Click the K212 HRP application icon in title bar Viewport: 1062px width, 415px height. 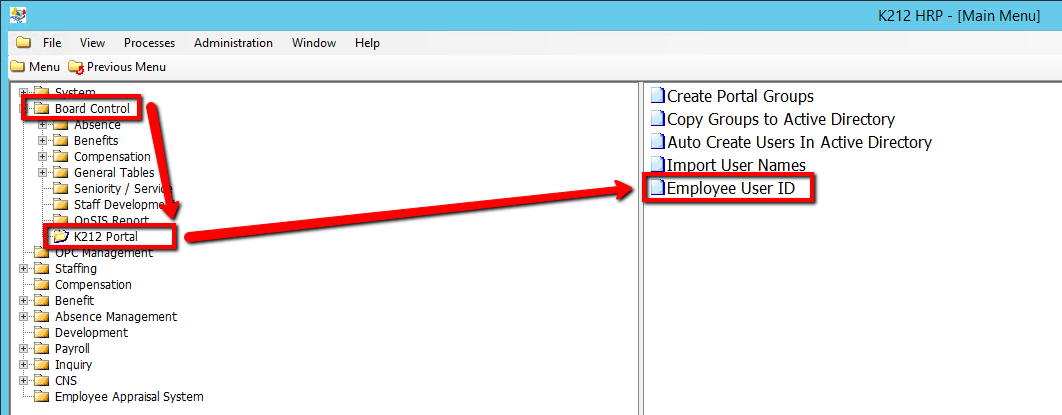[17, 15]
